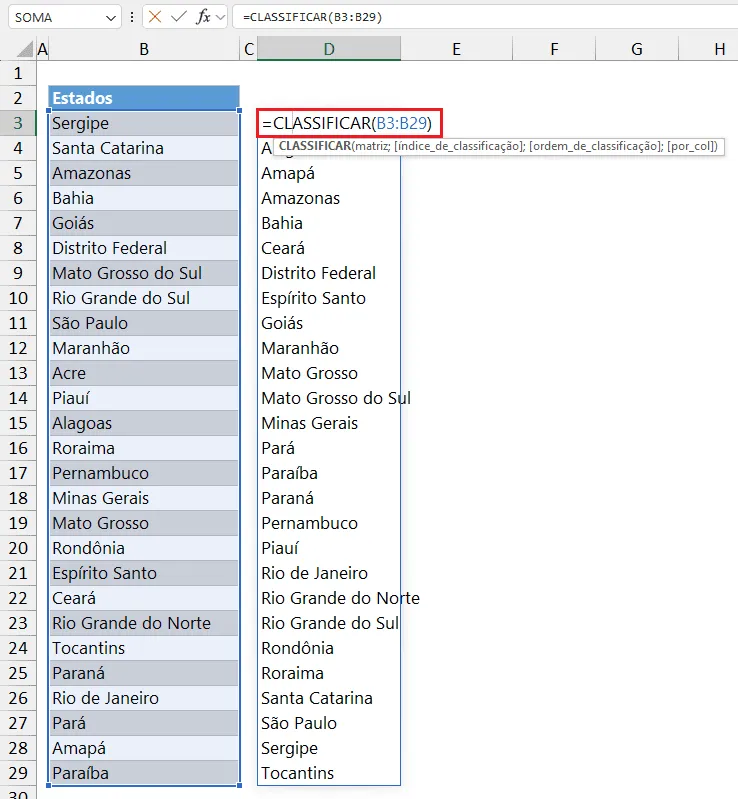738x799 pixels.
Task: Select Ceará cell in column D
Action: 329,248
